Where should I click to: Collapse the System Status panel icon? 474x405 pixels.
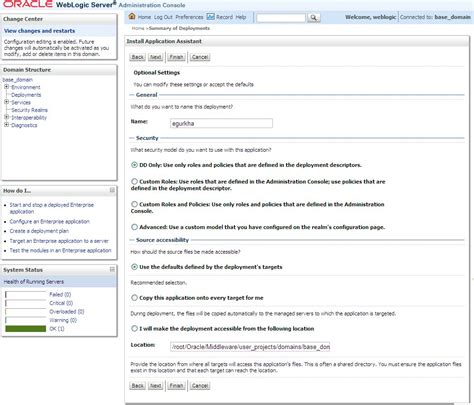tap(112, 269)
